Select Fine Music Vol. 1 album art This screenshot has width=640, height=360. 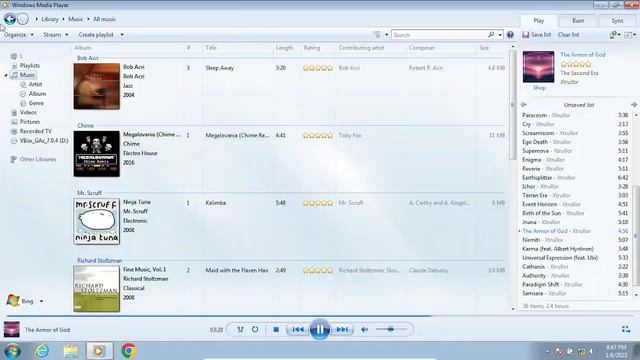97,289
